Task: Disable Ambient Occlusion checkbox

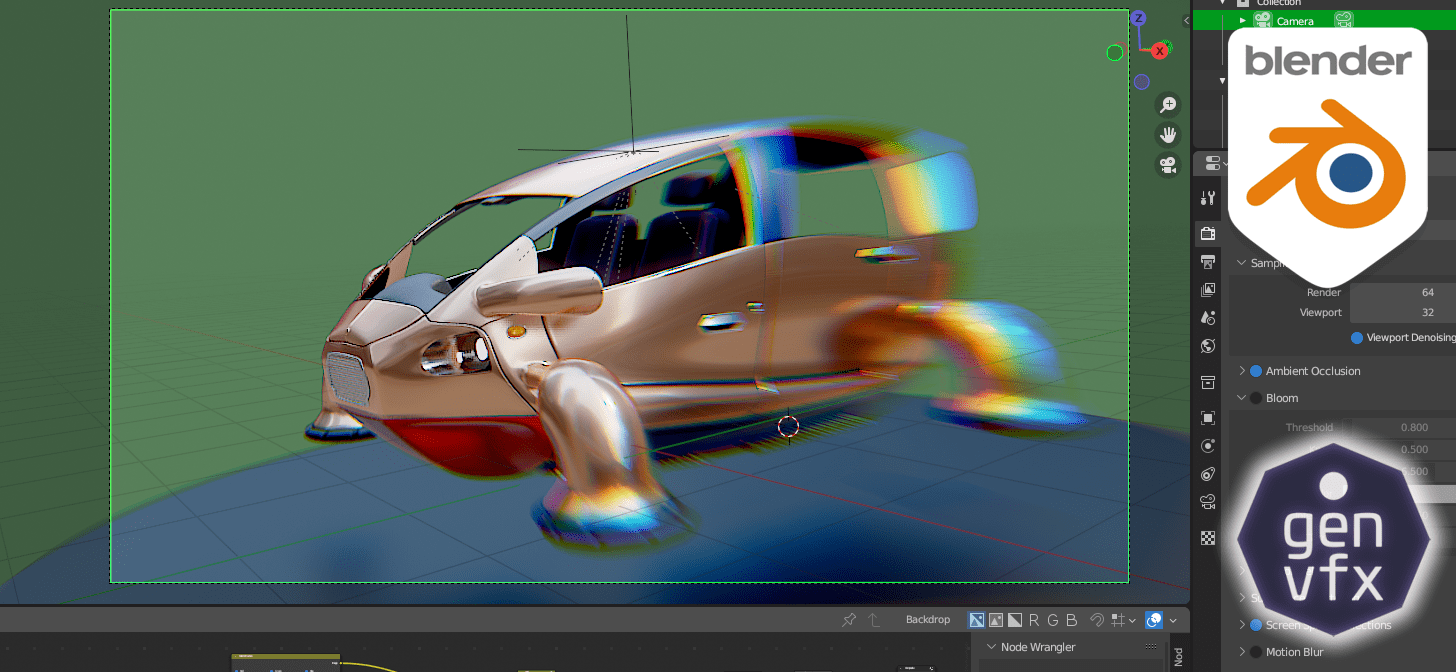Action: point(1256,371)
